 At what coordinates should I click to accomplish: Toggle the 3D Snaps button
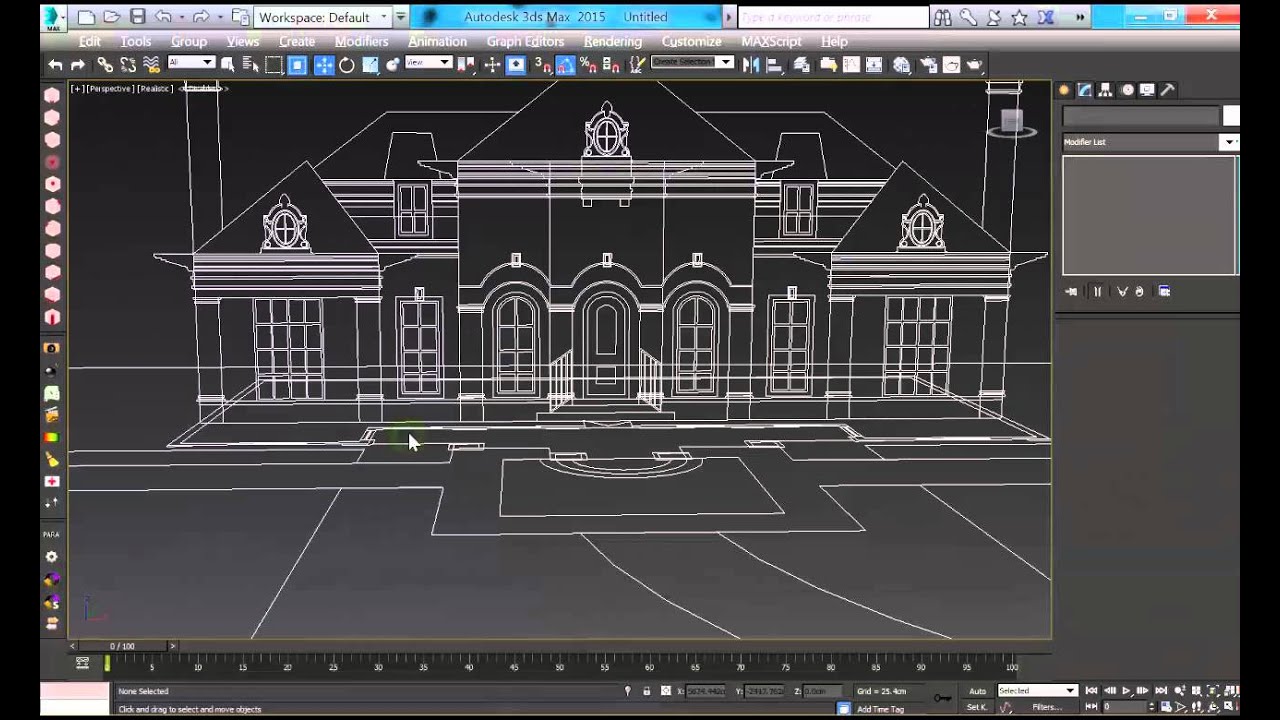[543, 65]
